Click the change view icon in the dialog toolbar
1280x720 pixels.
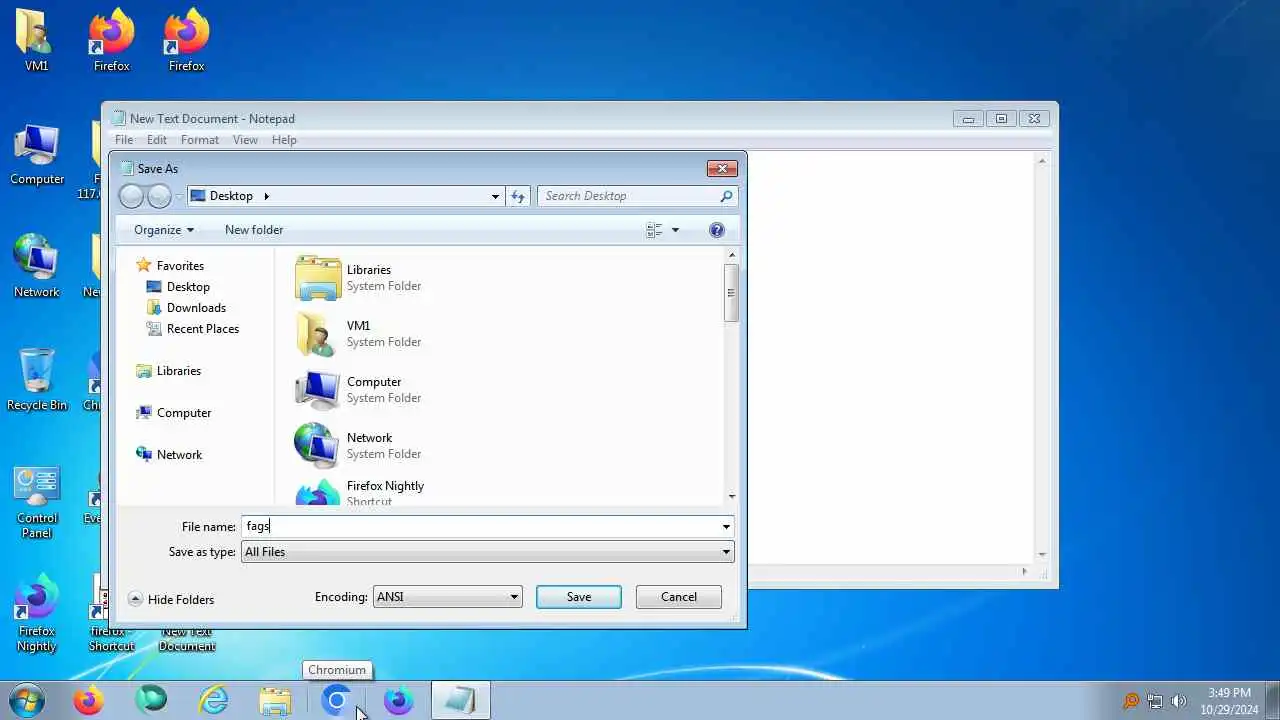654,230
